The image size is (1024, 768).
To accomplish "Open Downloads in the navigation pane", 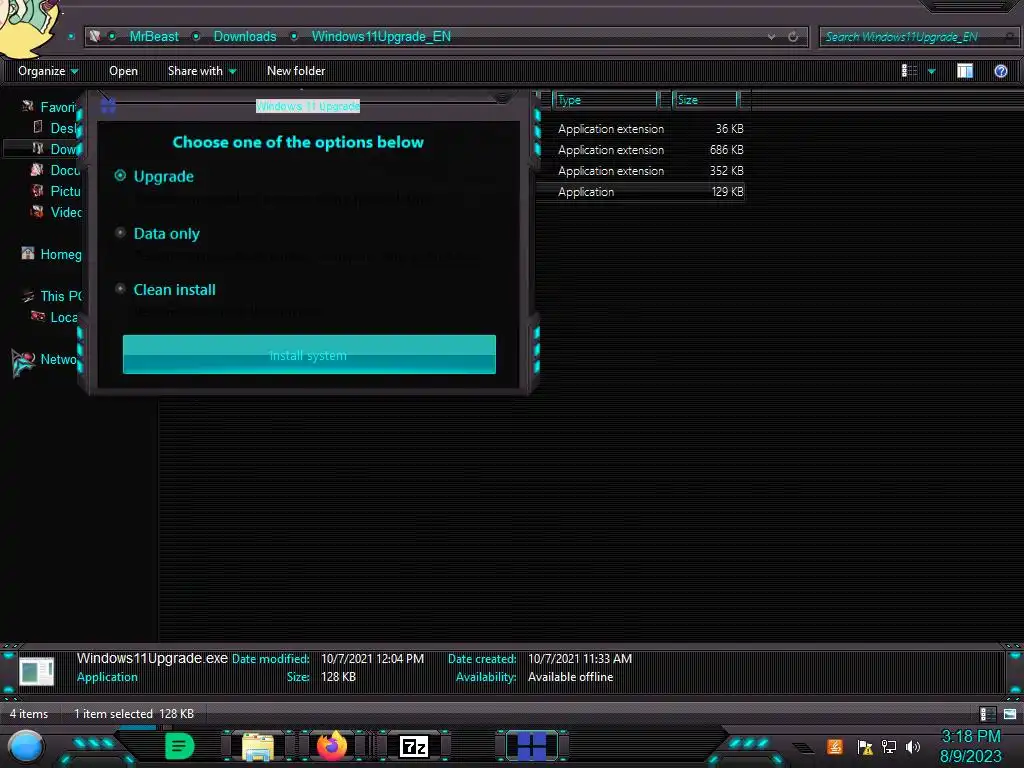I will point(56,149).
